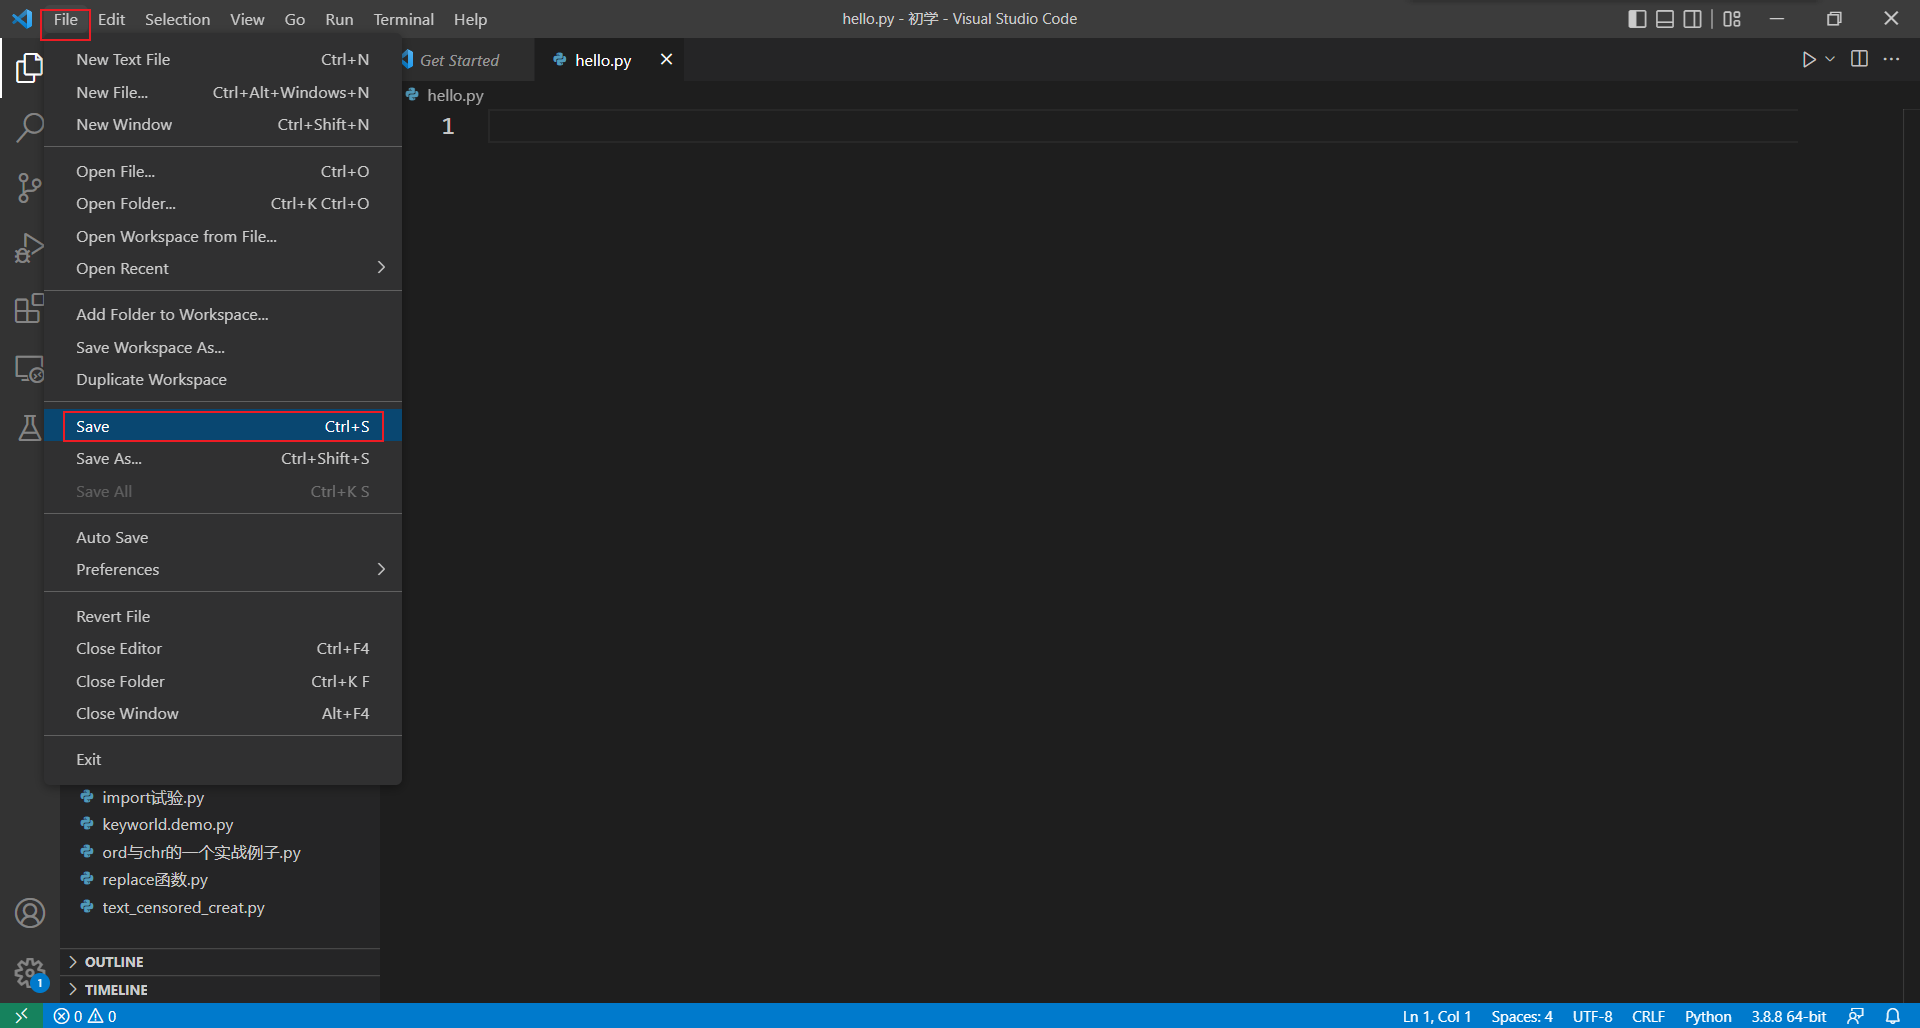Choose Open Workspace from File...
This screenshot has height=1028, width=1920.
[223, 236]
